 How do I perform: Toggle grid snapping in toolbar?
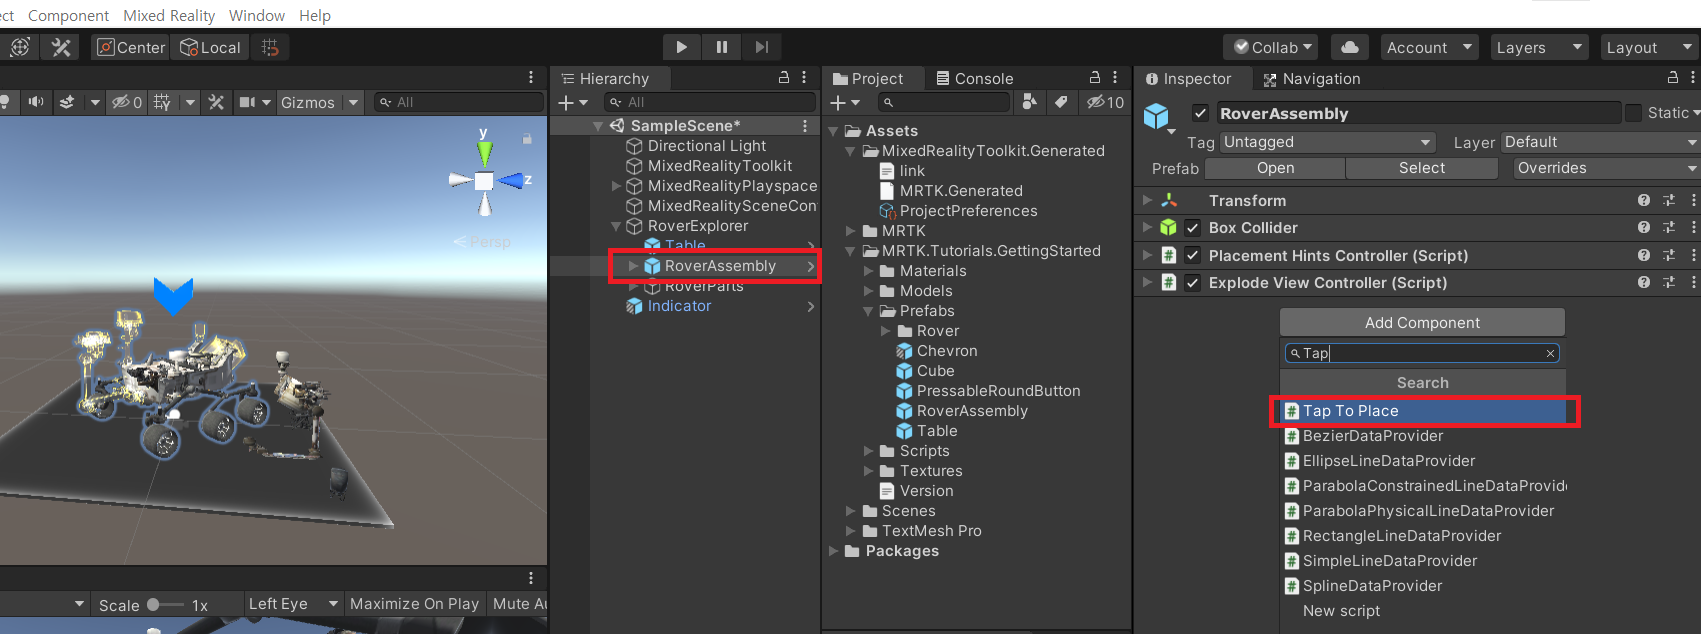pos(270,47)
